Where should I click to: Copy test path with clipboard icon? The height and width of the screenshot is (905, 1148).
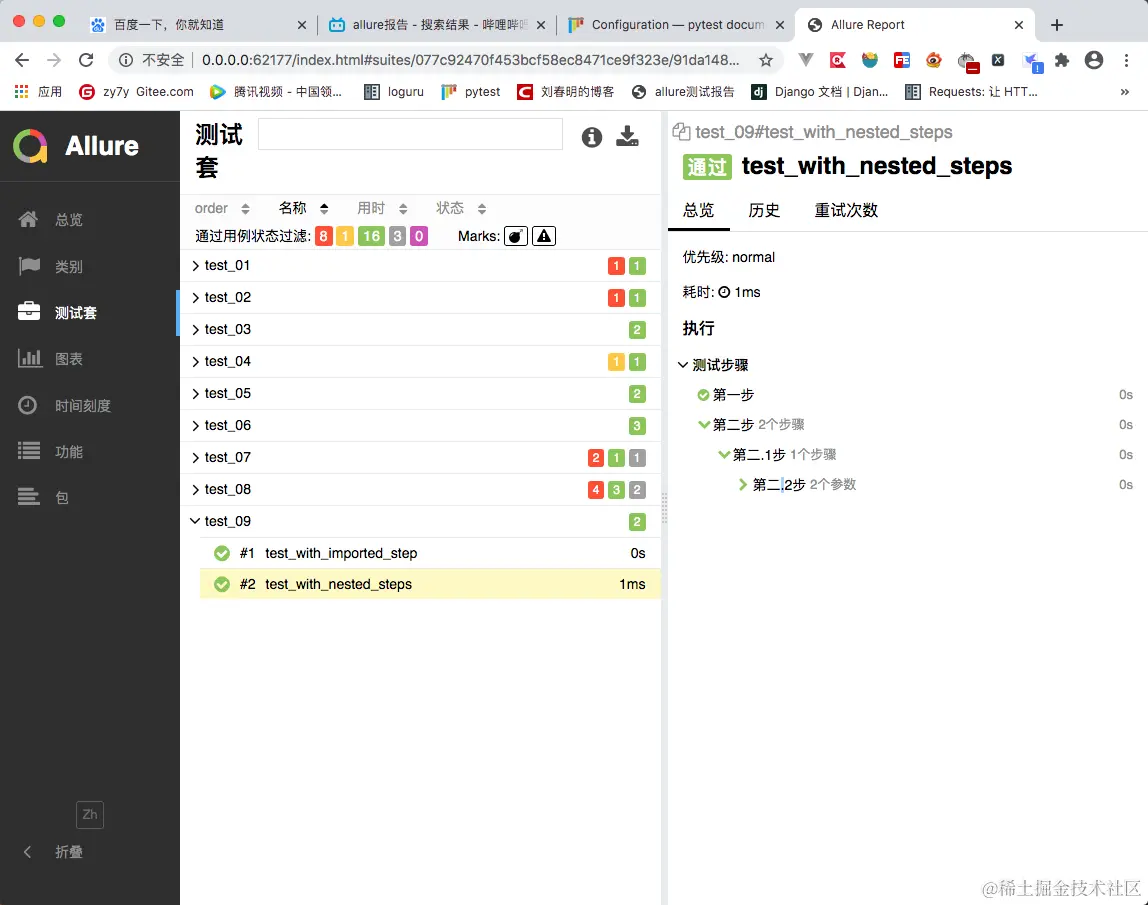681,132
